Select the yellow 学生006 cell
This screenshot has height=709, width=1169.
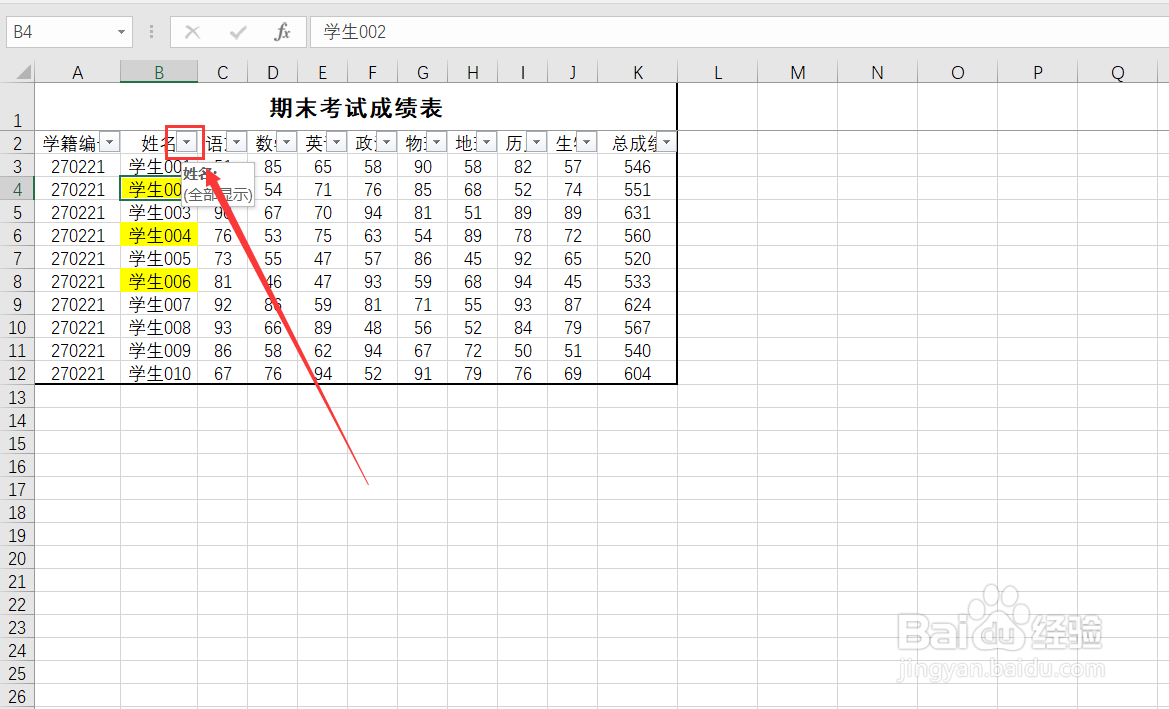(158, 281)
